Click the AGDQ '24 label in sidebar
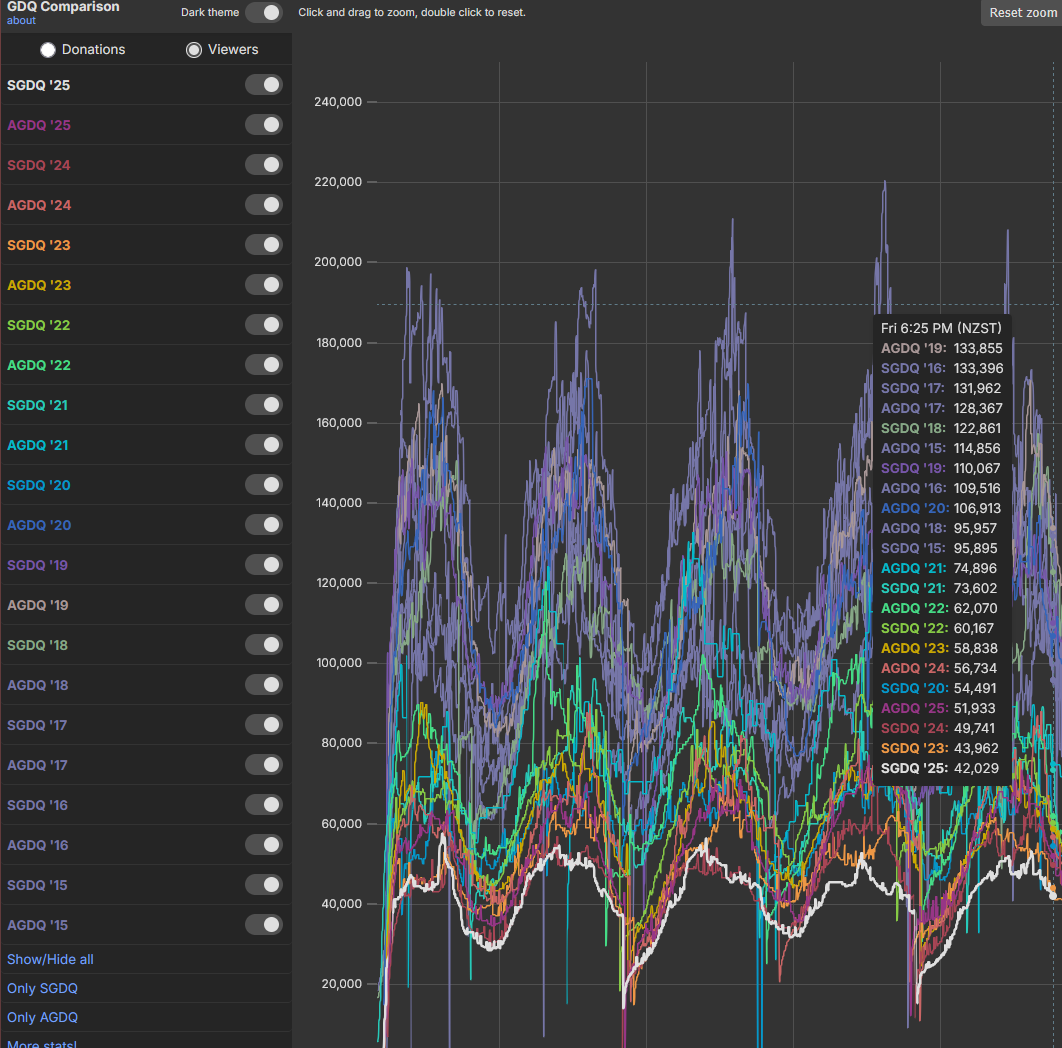 pos(39,205)
